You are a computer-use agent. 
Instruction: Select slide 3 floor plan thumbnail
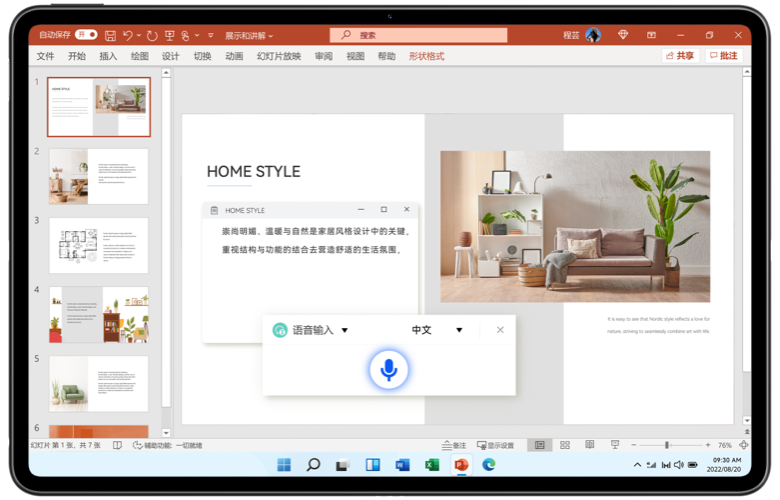[98, 245]
